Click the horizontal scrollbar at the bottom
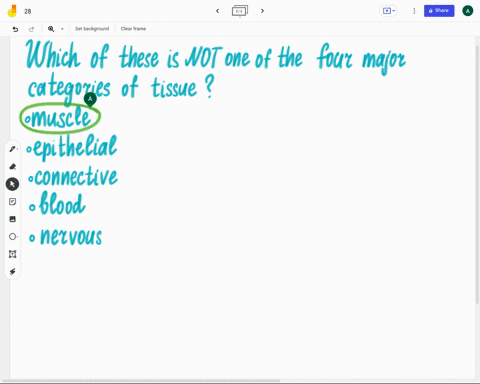Image resolution: width=480 pixels, height=384 pixels. [142, 380]
